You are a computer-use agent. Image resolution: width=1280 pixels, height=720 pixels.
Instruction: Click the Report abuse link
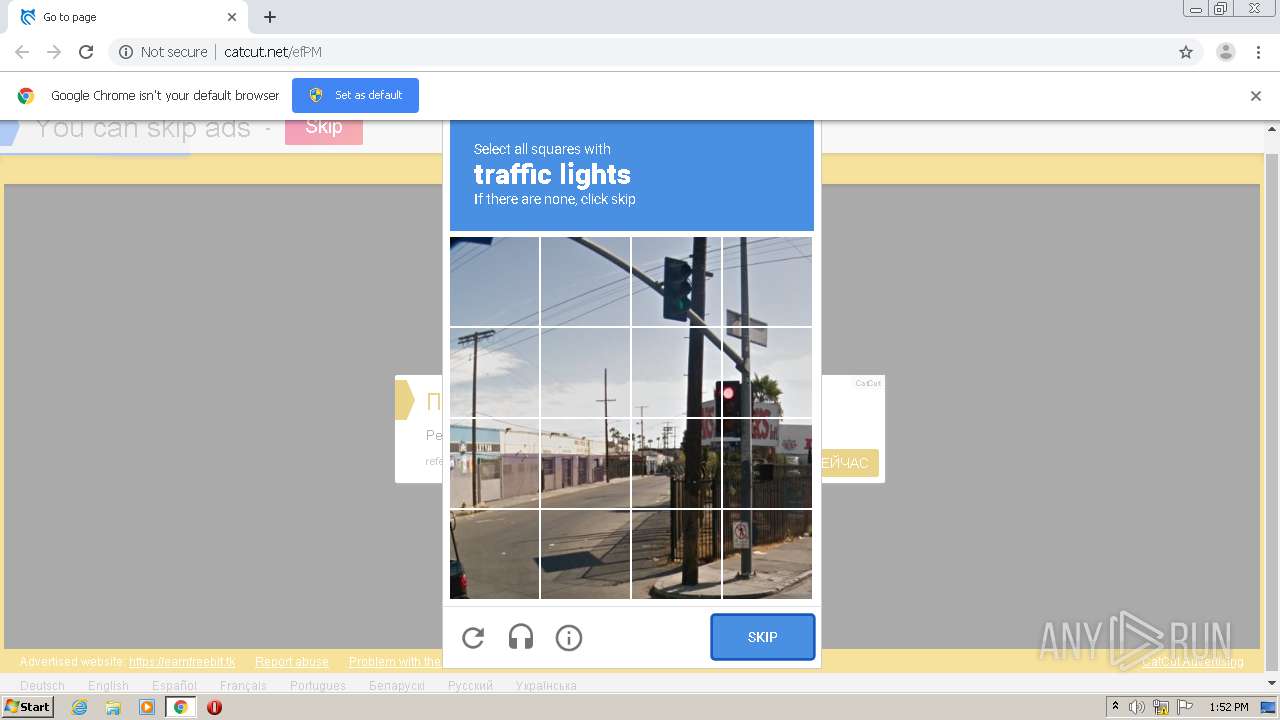(292, 662)
